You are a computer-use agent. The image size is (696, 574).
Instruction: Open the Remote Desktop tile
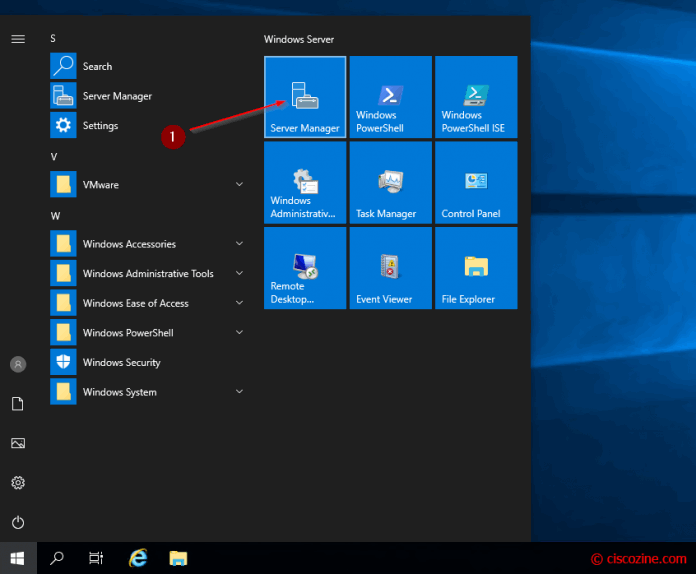tap(305, 268)
